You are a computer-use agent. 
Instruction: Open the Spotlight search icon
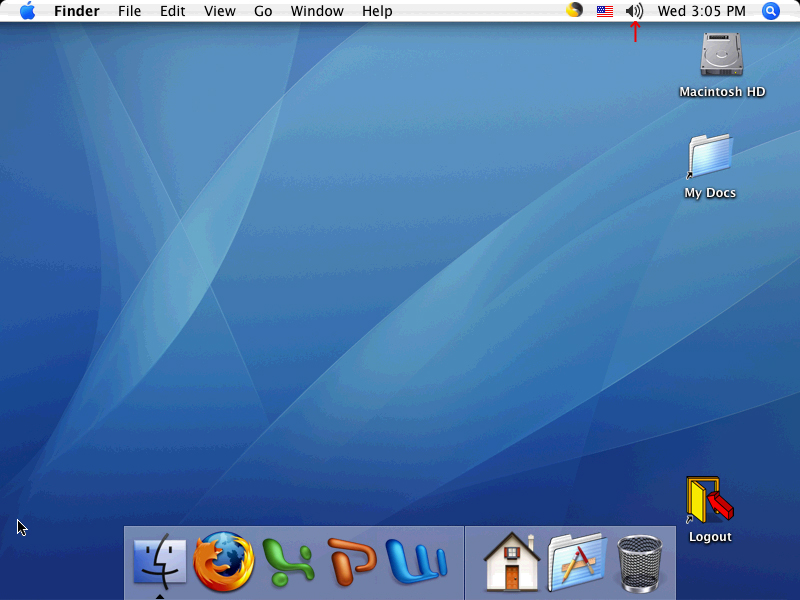[x=771, y=11]
